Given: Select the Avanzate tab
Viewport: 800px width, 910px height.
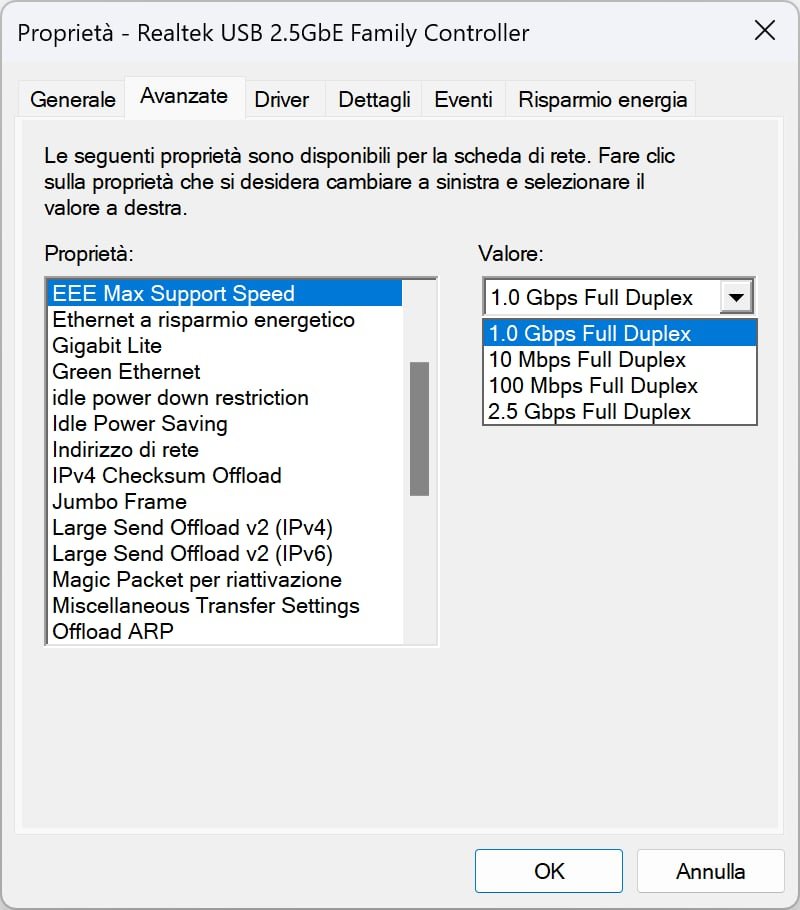Looking at the screenshot, I should (x=184, y=96).
